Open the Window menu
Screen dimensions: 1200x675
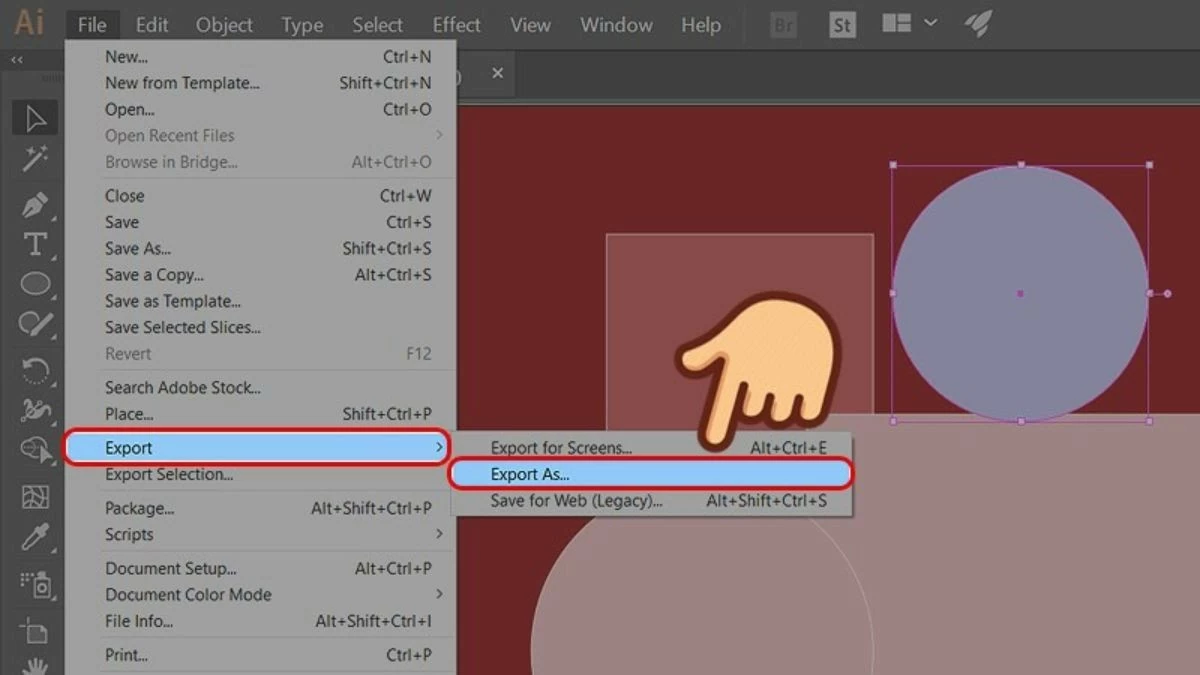coord(615,25)
